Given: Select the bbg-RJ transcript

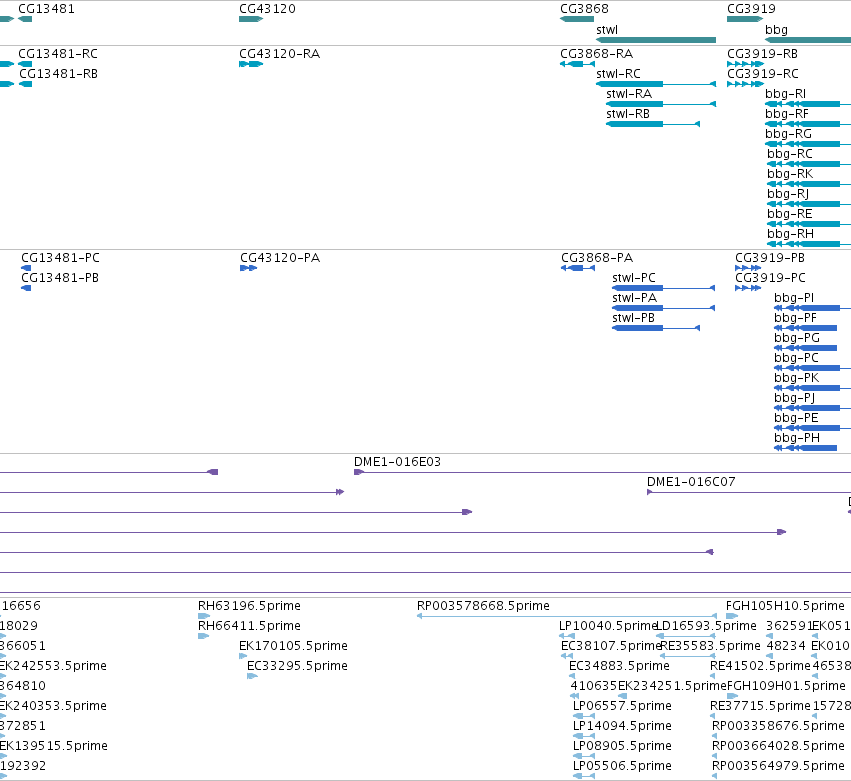Looking at the screenshot, I should 809,205.
